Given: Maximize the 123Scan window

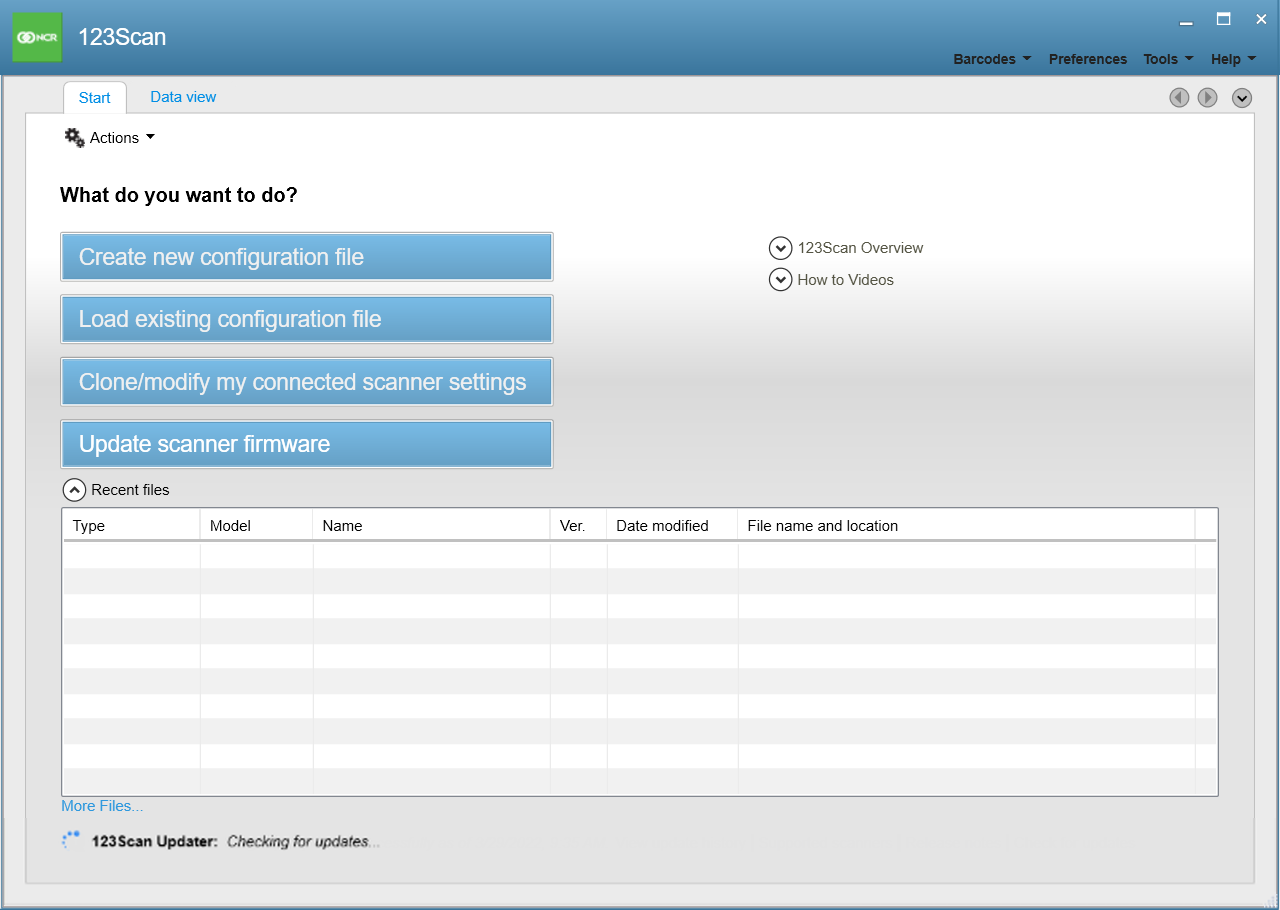Looking at the screenshot, I should pos(1223,19).
